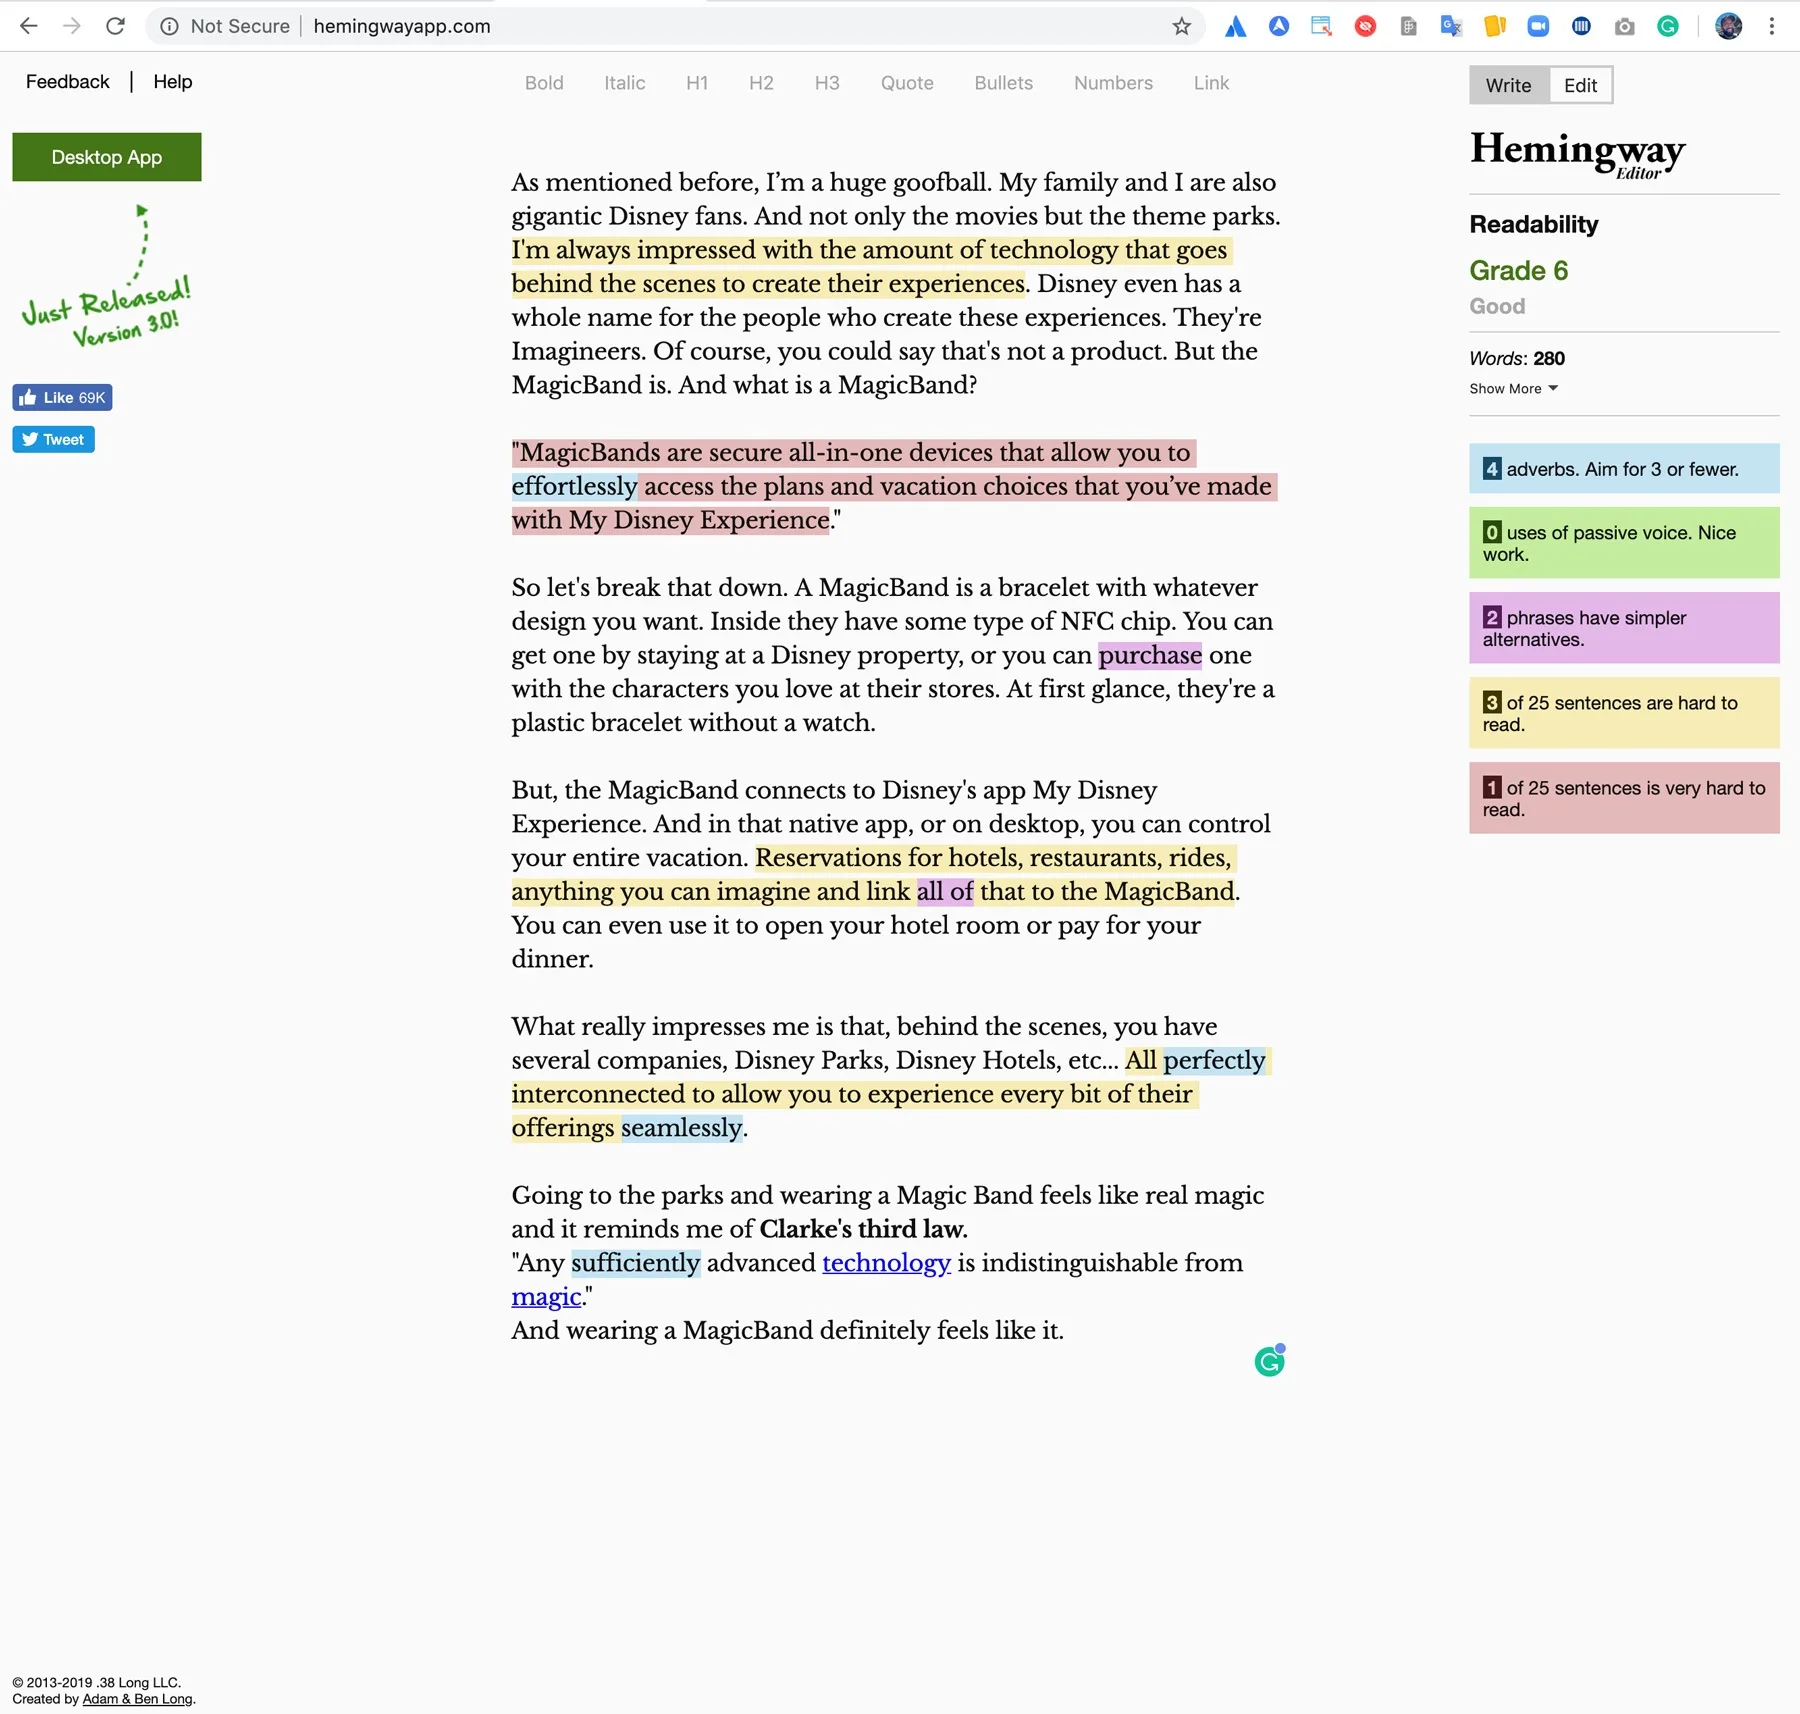Switch to Write mode
1800x1714 pixels.
tap(1509, 86)
